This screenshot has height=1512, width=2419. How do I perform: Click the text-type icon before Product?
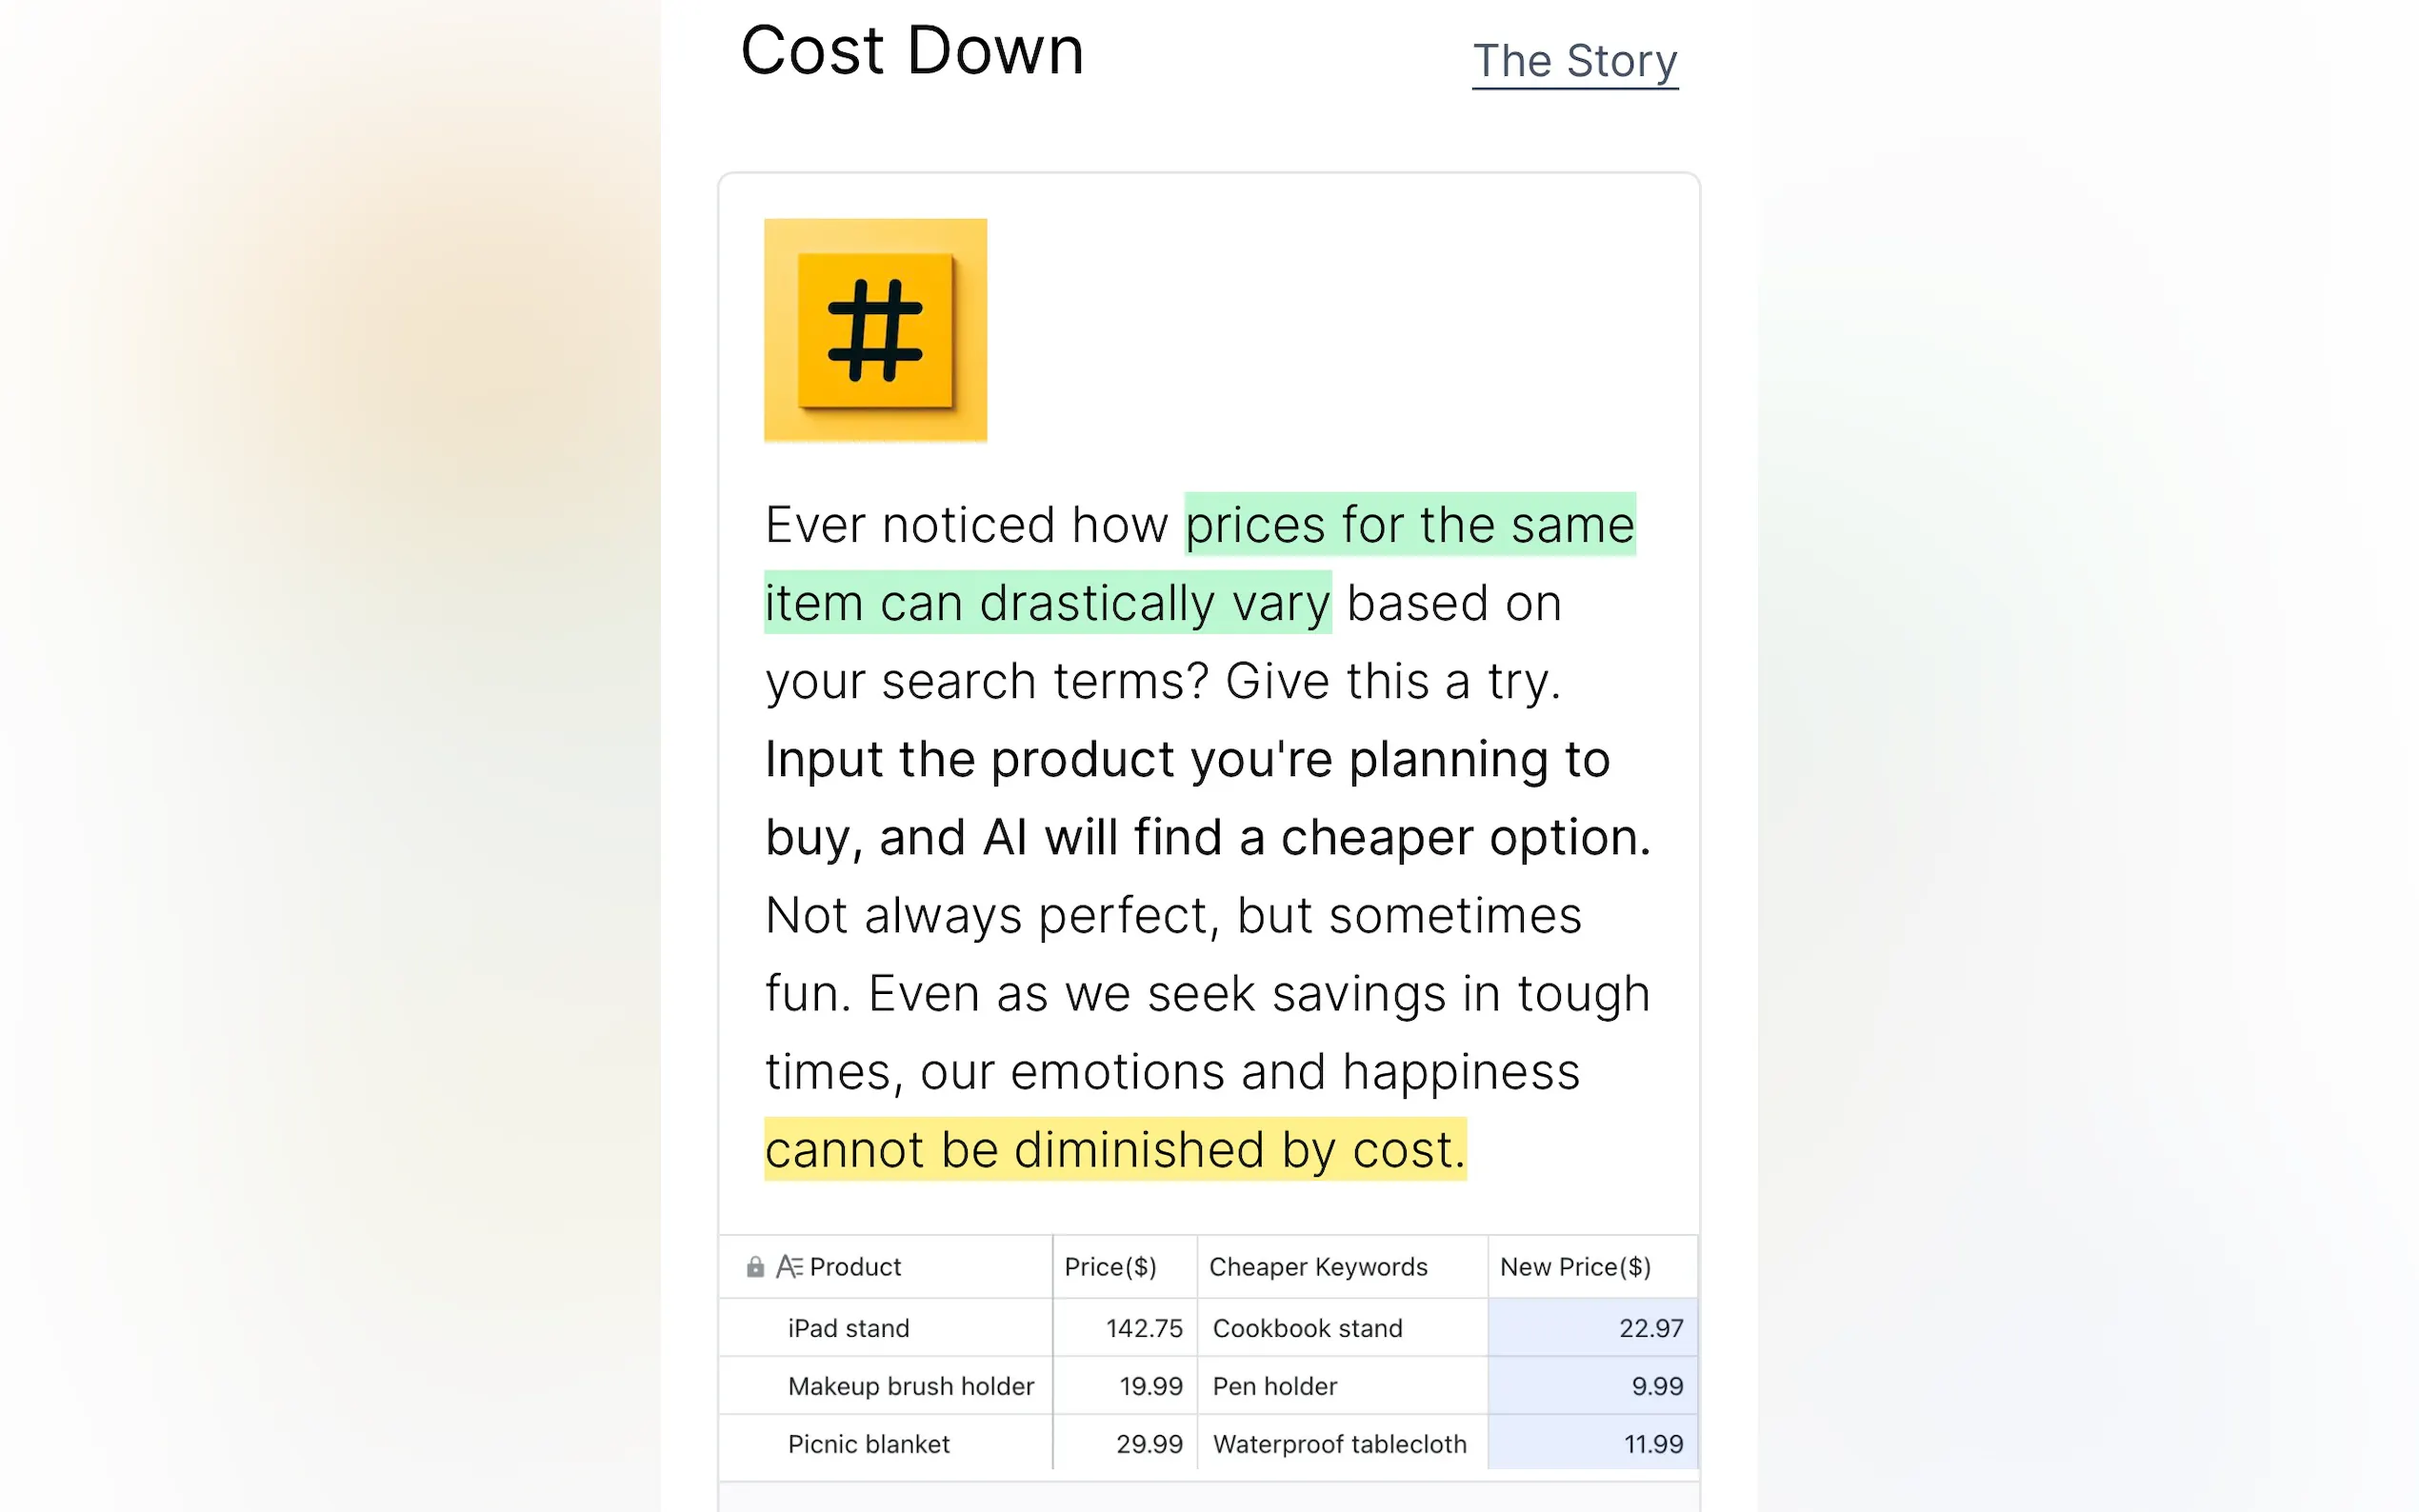coord(789,1267)
